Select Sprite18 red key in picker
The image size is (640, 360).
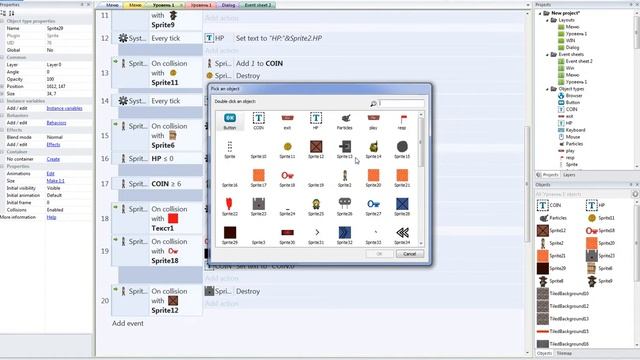point(287,178)
